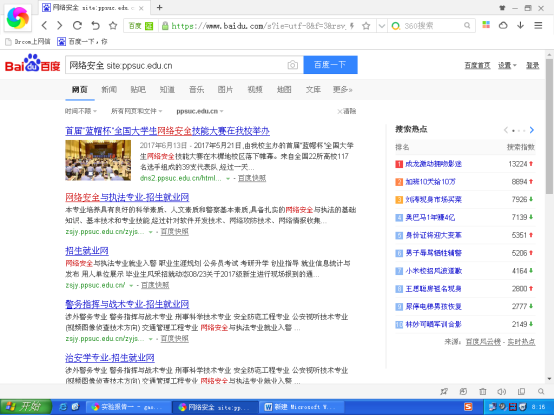554x416 pixels.
Task: Open the 百度一下 bookmark
Action: click(x=82, y=42)
